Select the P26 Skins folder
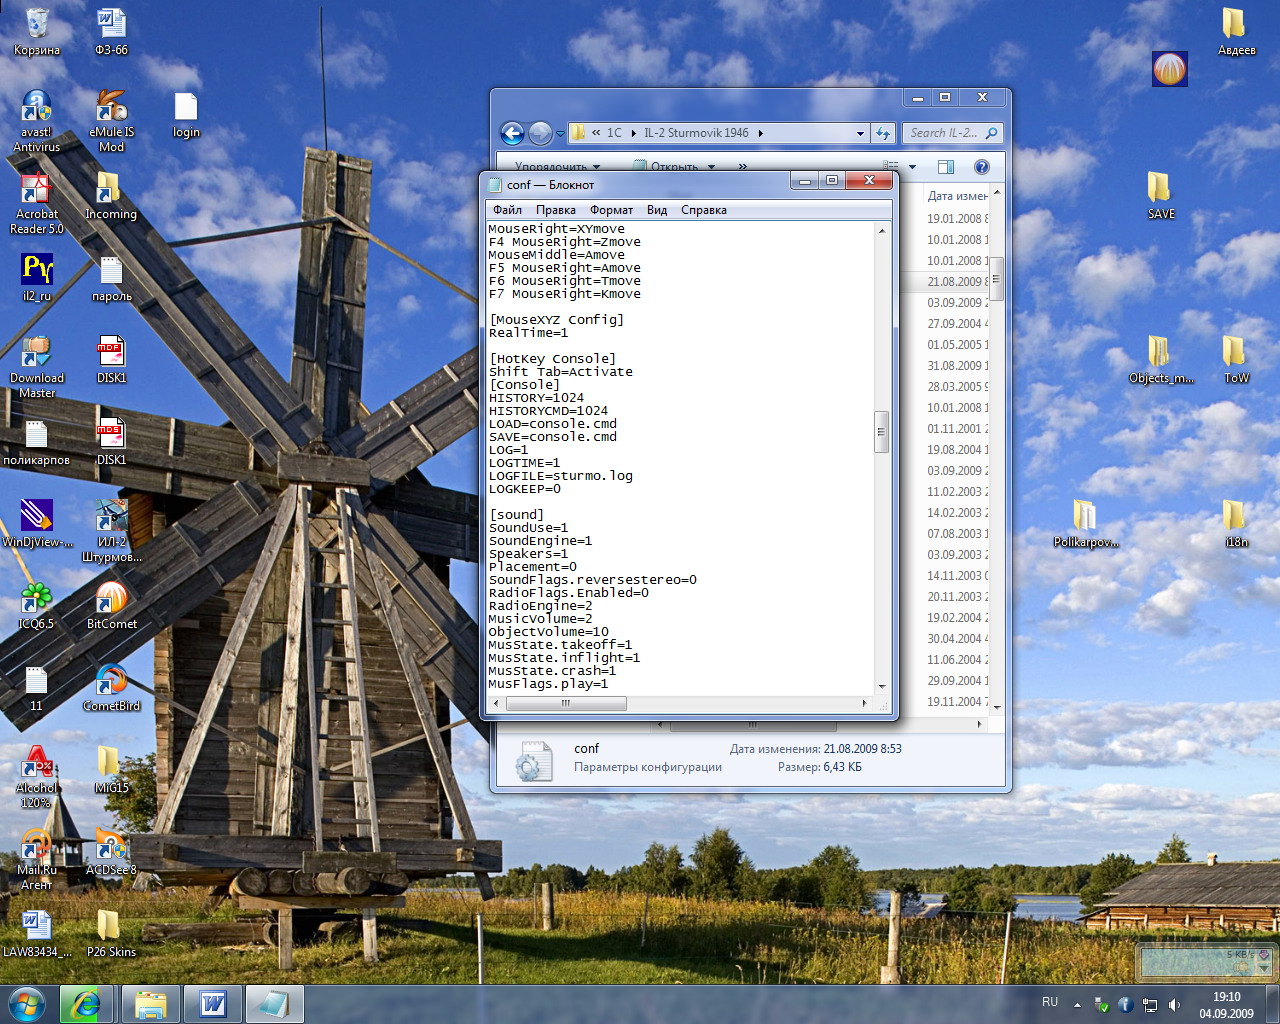 pyautogui.click(x=111, y=934)
